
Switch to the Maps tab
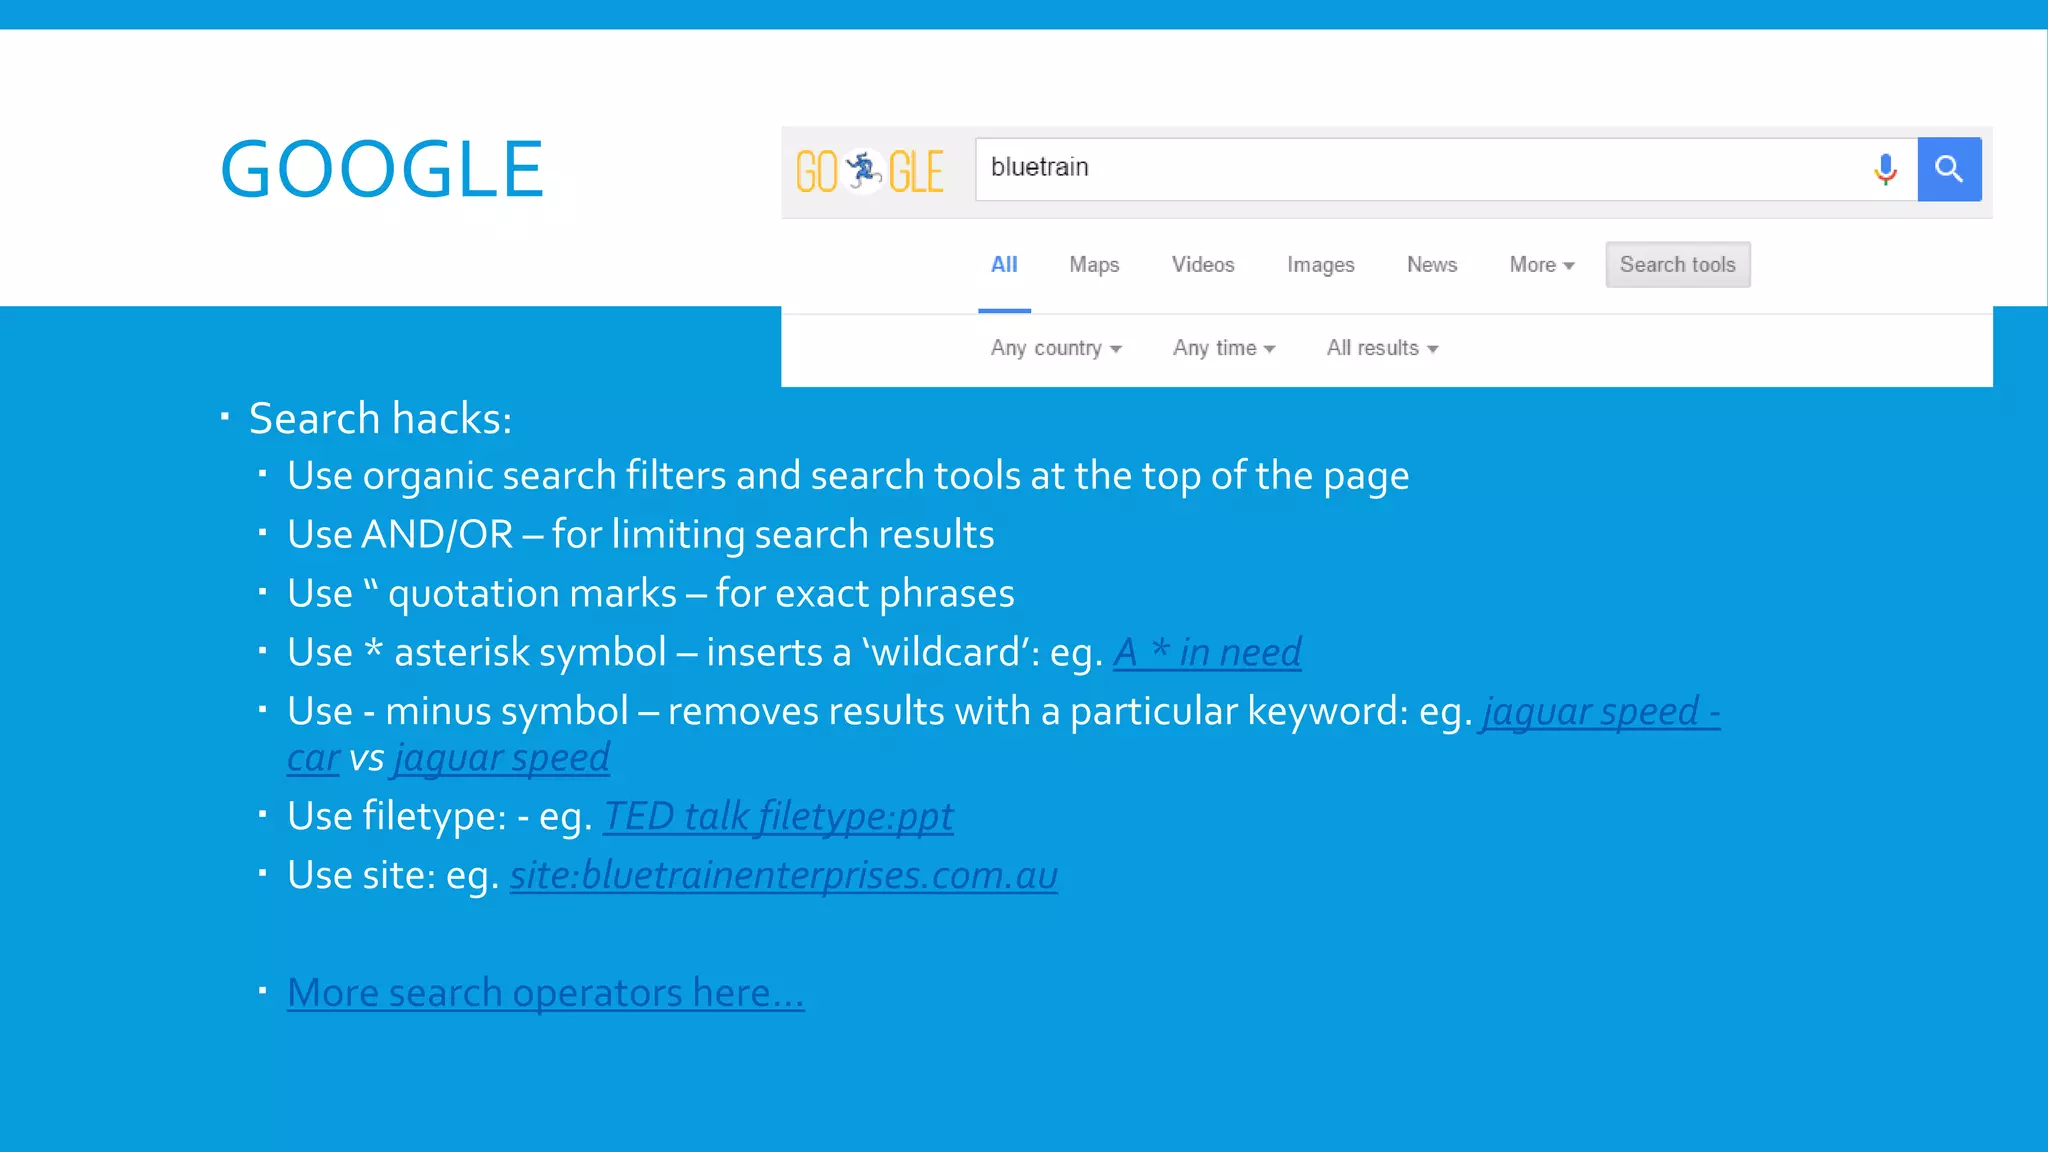pyautogui.click(x=1094, y=265)
